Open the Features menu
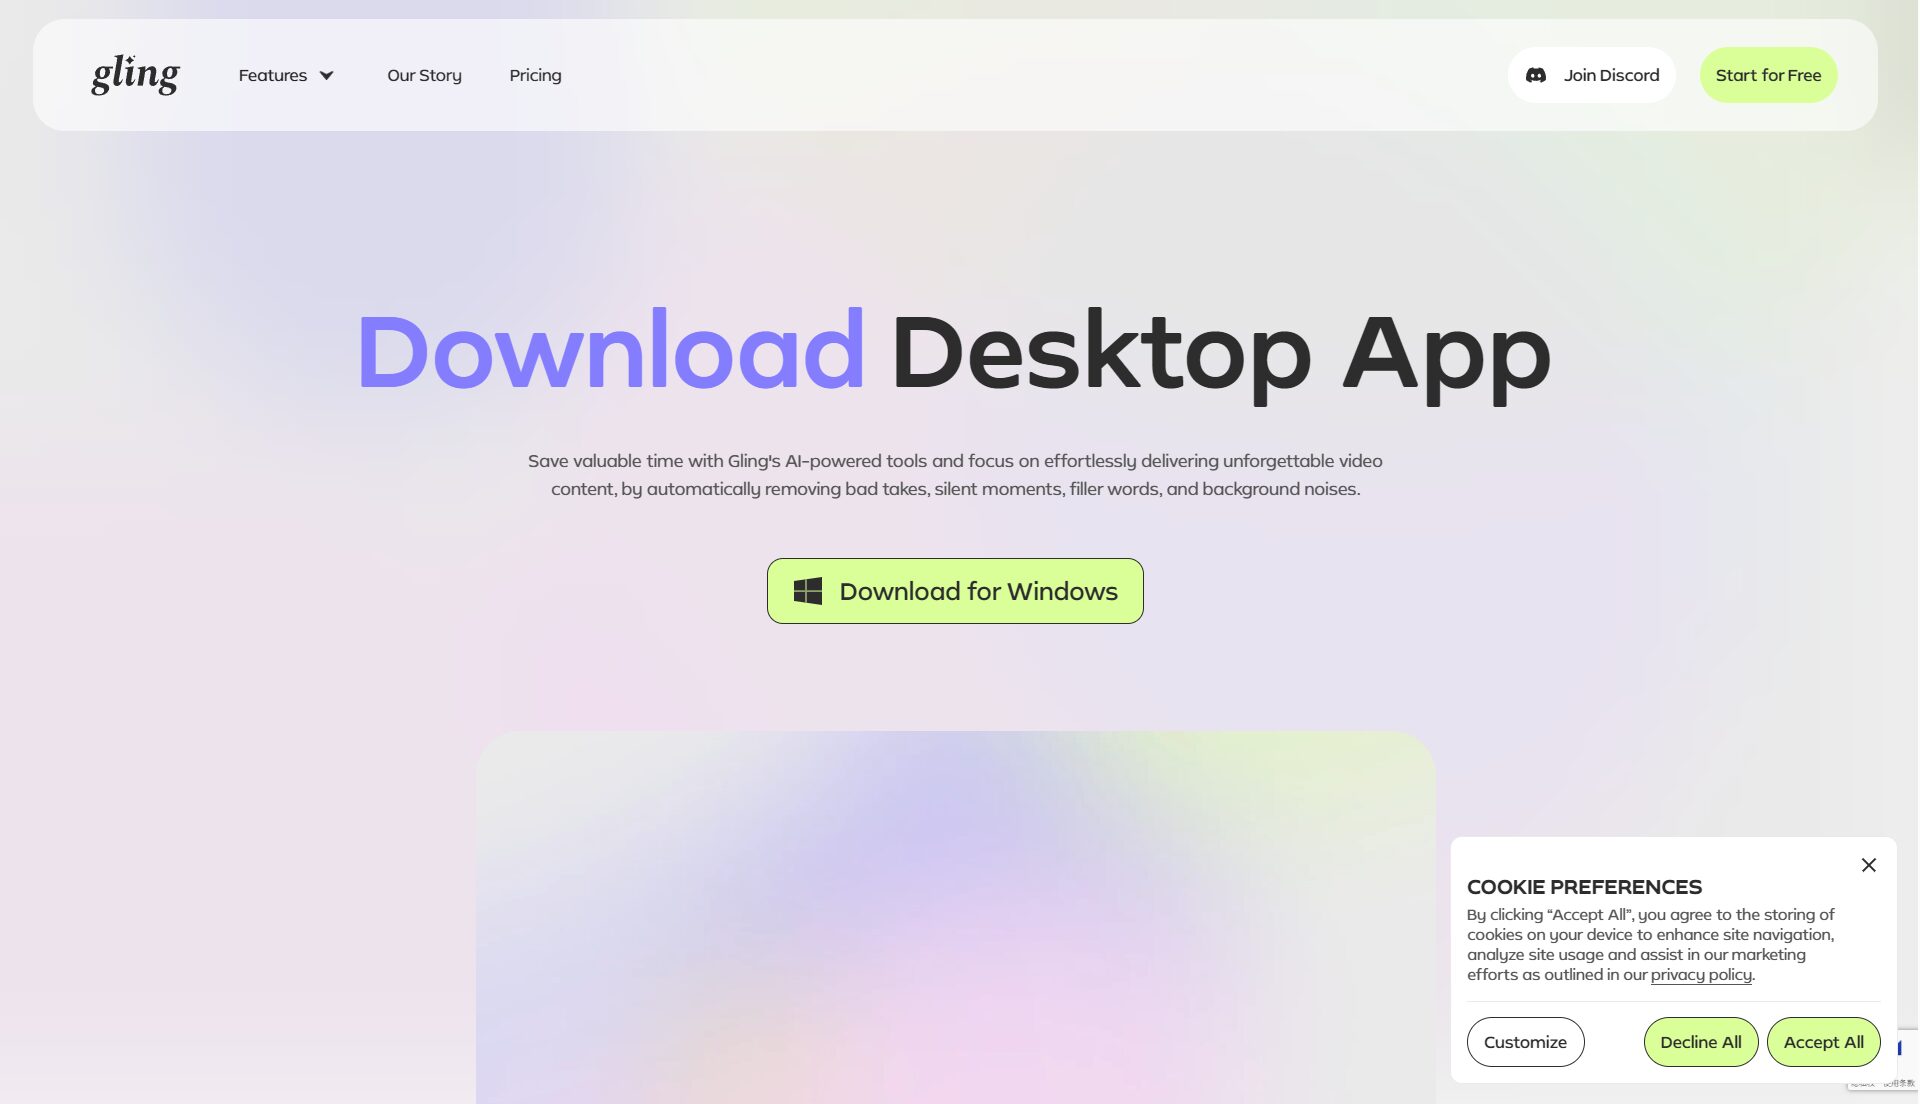The width and height of the screenshot is (1920, 1104). (273, 76)
